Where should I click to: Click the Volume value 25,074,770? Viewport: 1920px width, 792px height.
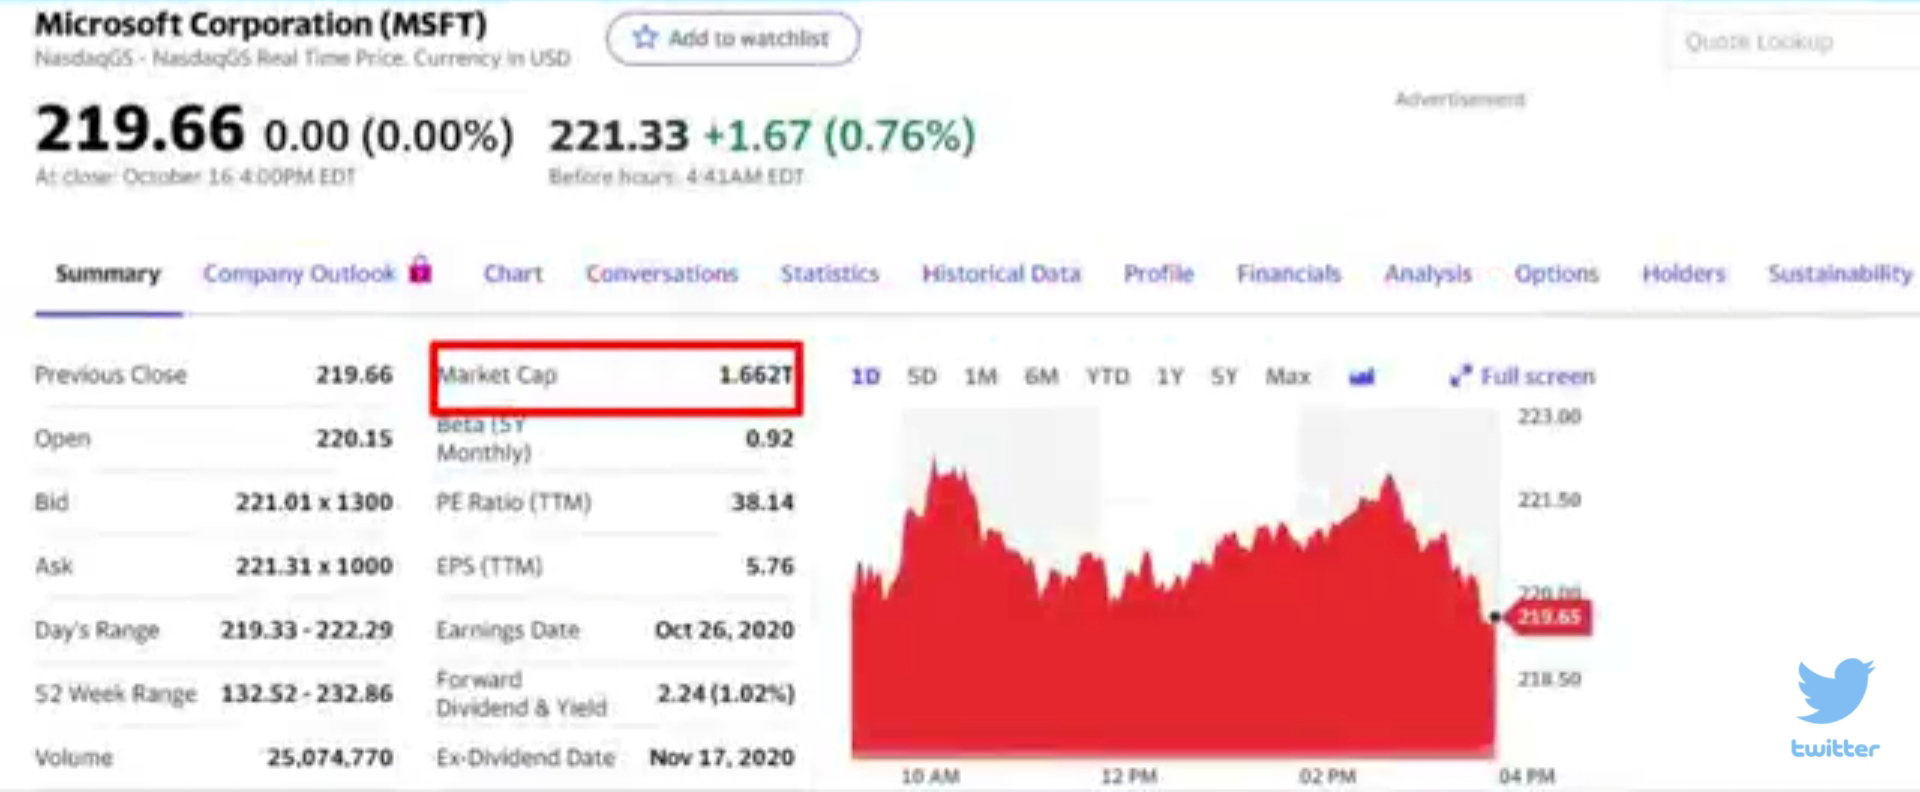[x=330, y=758]
